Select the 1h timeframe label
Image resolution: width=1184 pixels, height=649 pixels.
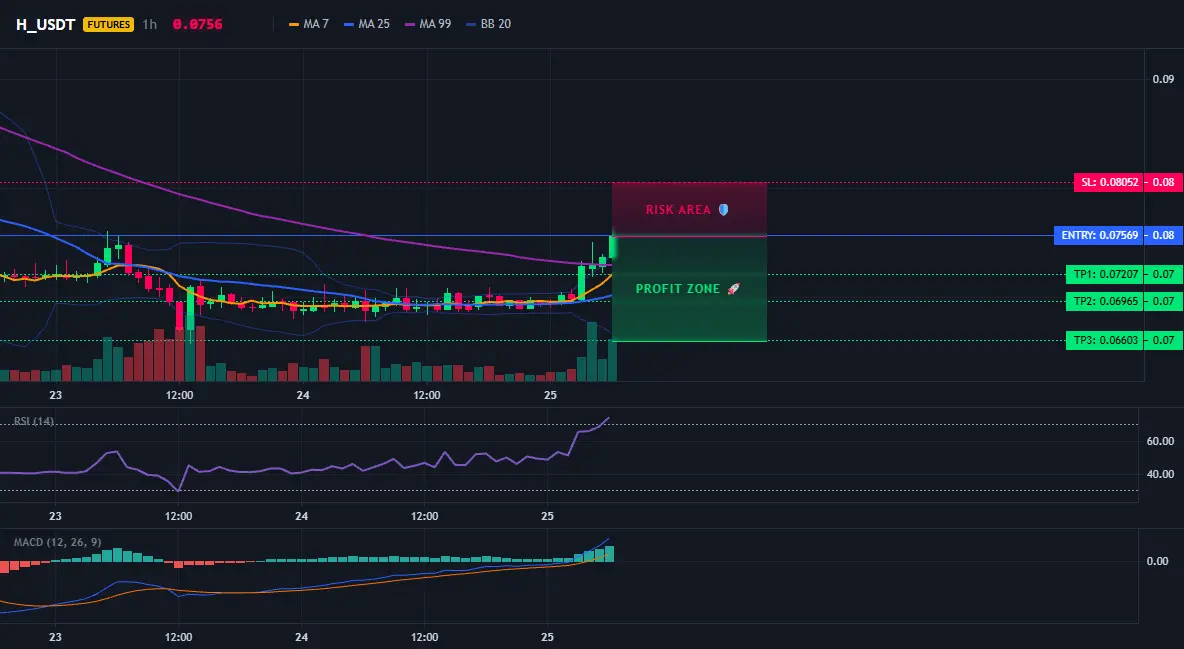150,24
